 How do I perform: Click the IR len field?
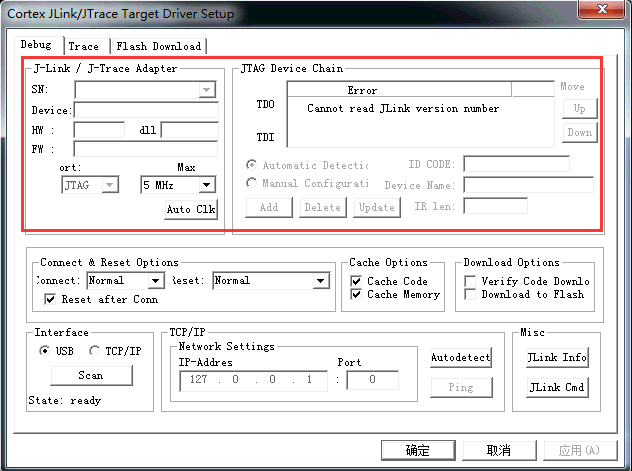495,206
